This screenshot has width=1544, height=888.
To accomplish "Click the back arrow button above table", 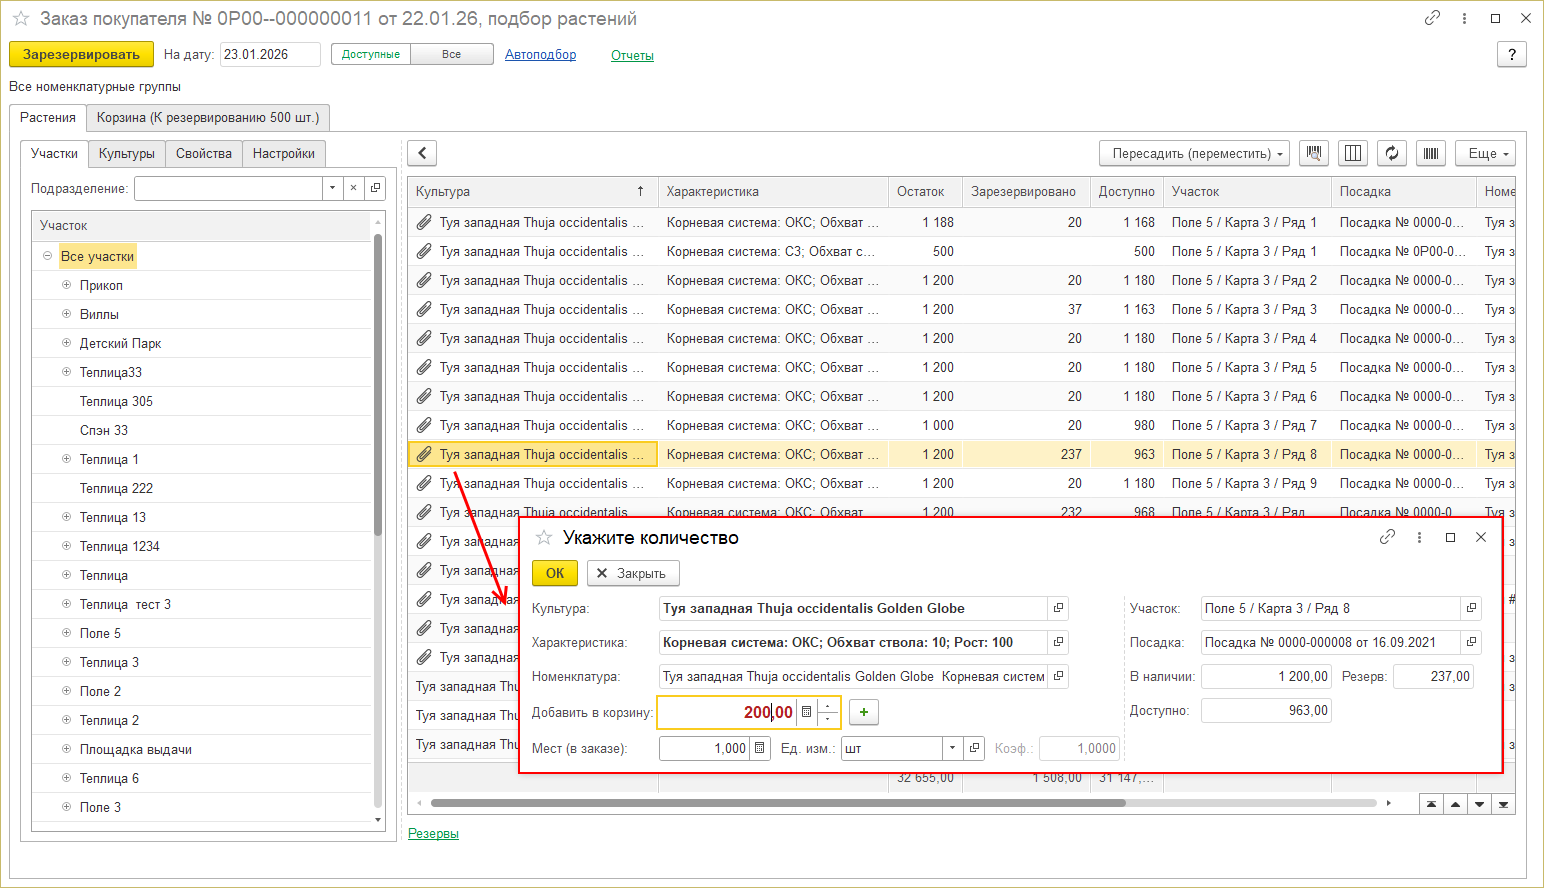I will pyautogui.click(x=422, y=153).
